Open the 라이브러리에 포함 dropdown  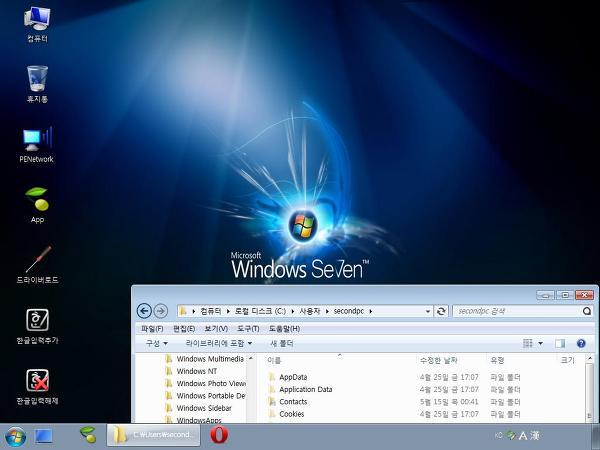[x=219, y=343]
